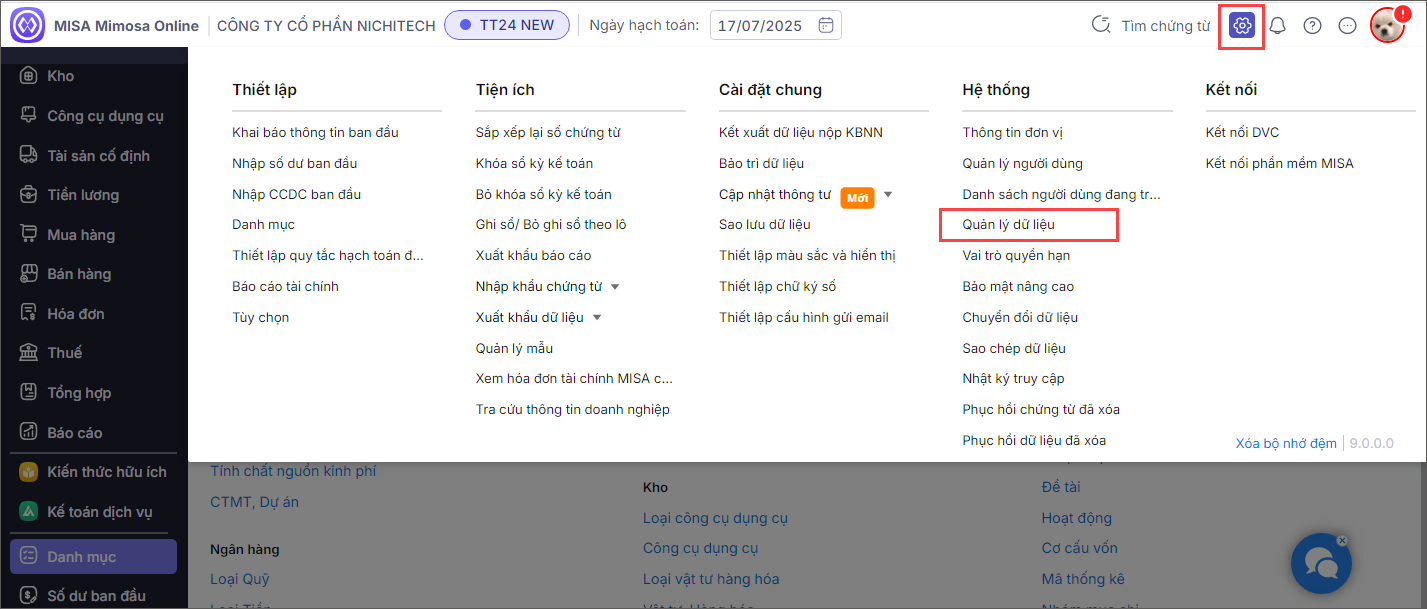
Task: Click the user avatar picture
Action: 1387,26
